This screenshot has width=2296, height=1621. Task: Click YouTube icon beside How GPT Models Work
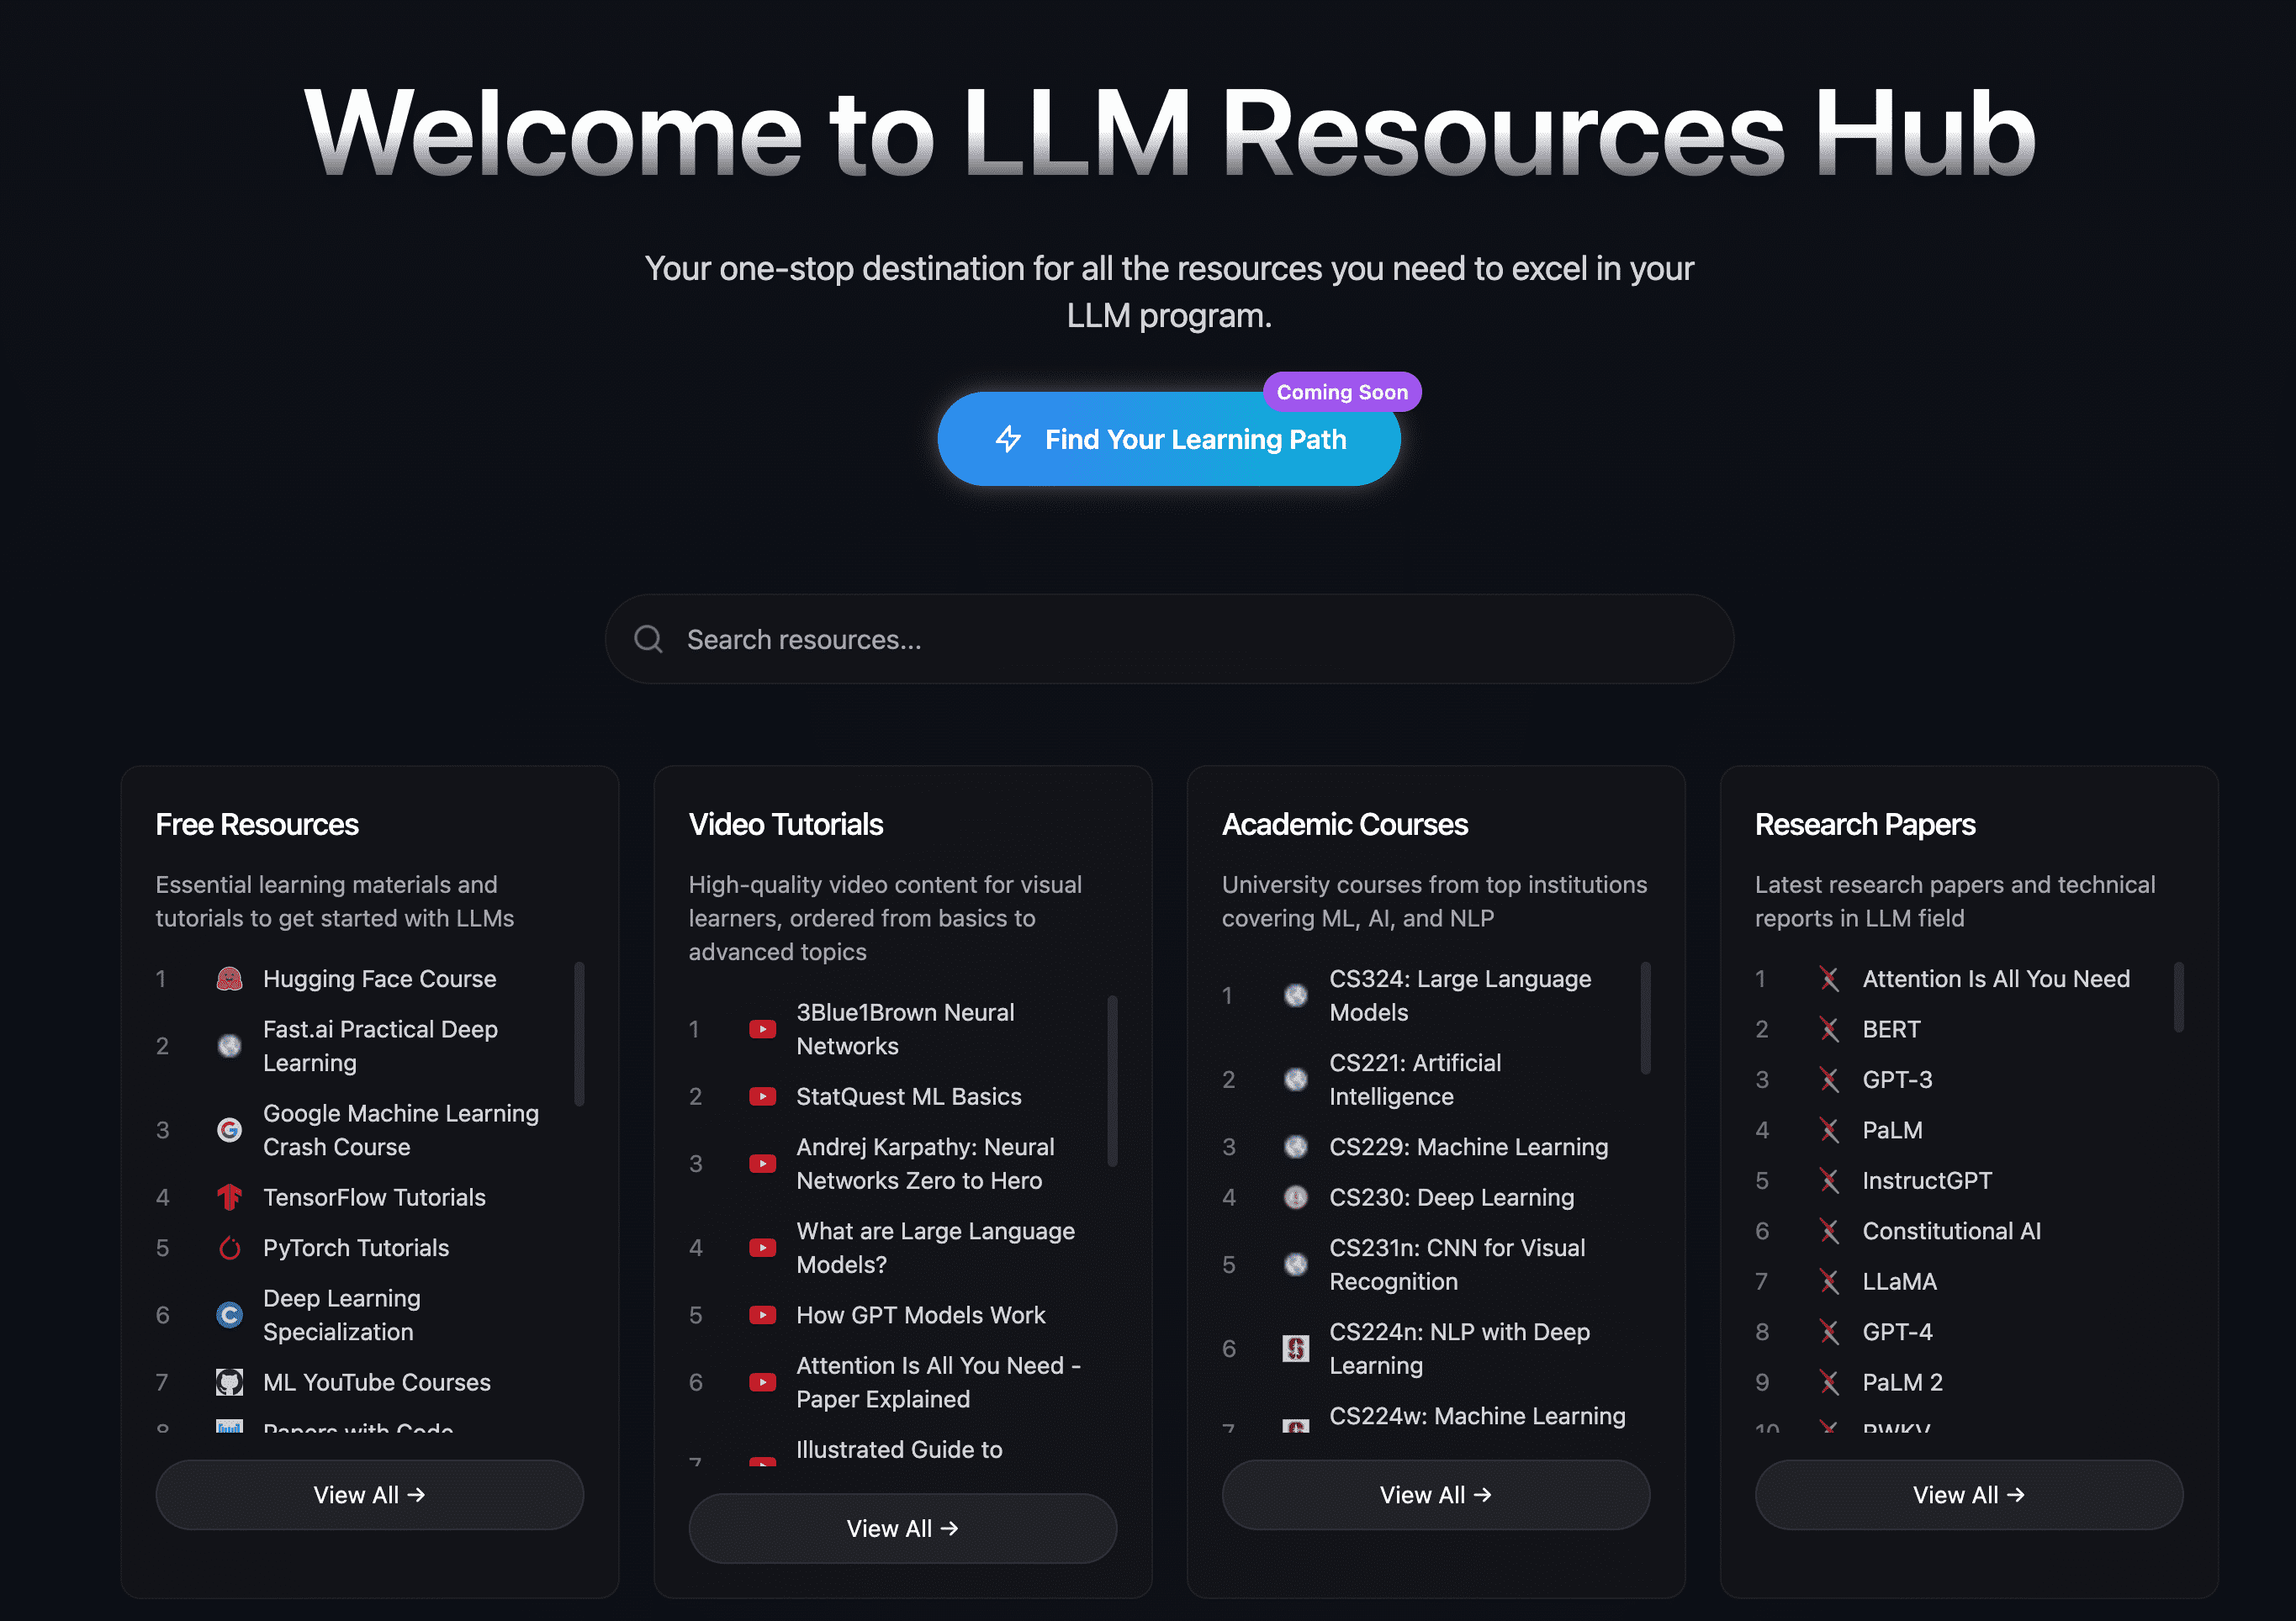click(x=762, y=1315)
